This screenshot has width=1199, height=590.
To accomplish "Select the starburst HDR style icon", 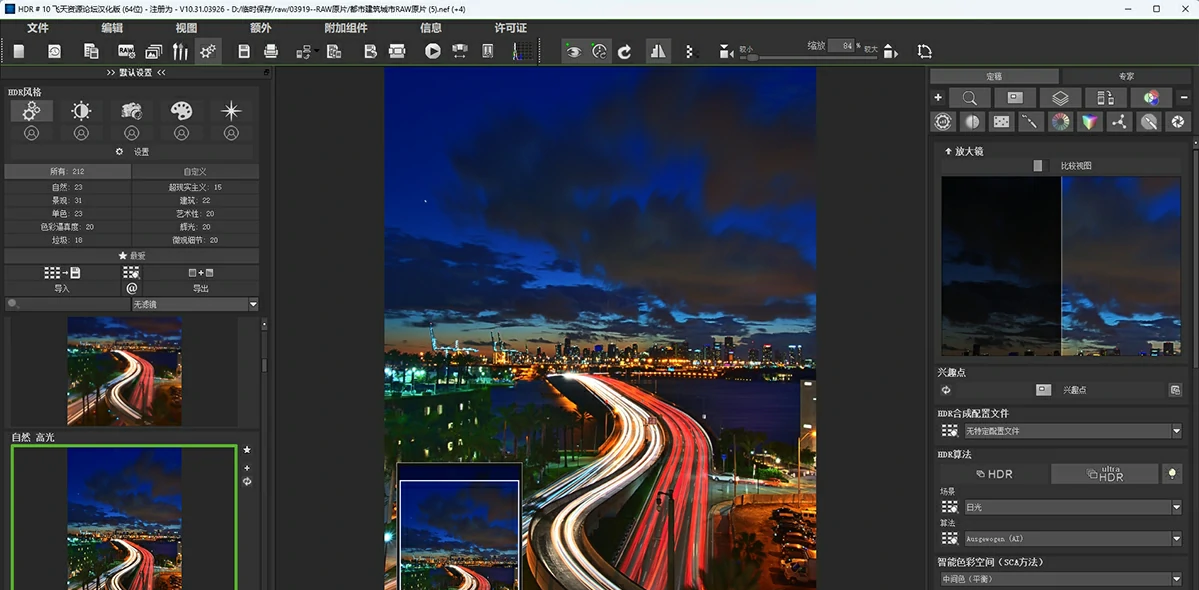I will point(231,111).
